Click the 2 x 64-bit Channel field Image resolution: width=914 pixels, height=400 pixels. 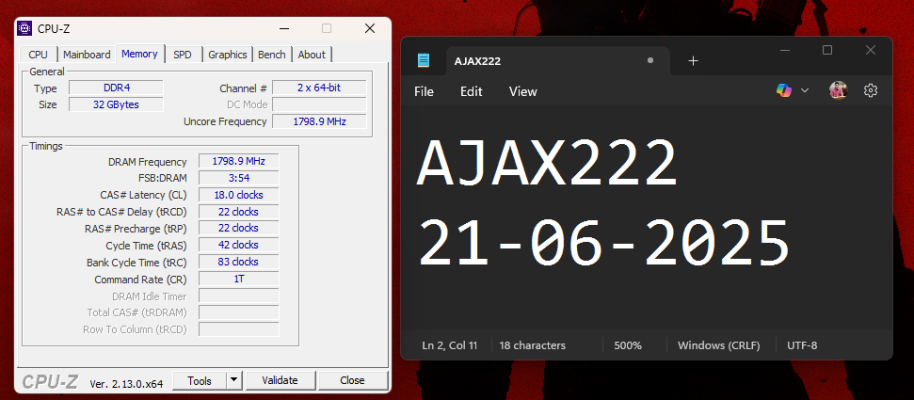[319, 88]
